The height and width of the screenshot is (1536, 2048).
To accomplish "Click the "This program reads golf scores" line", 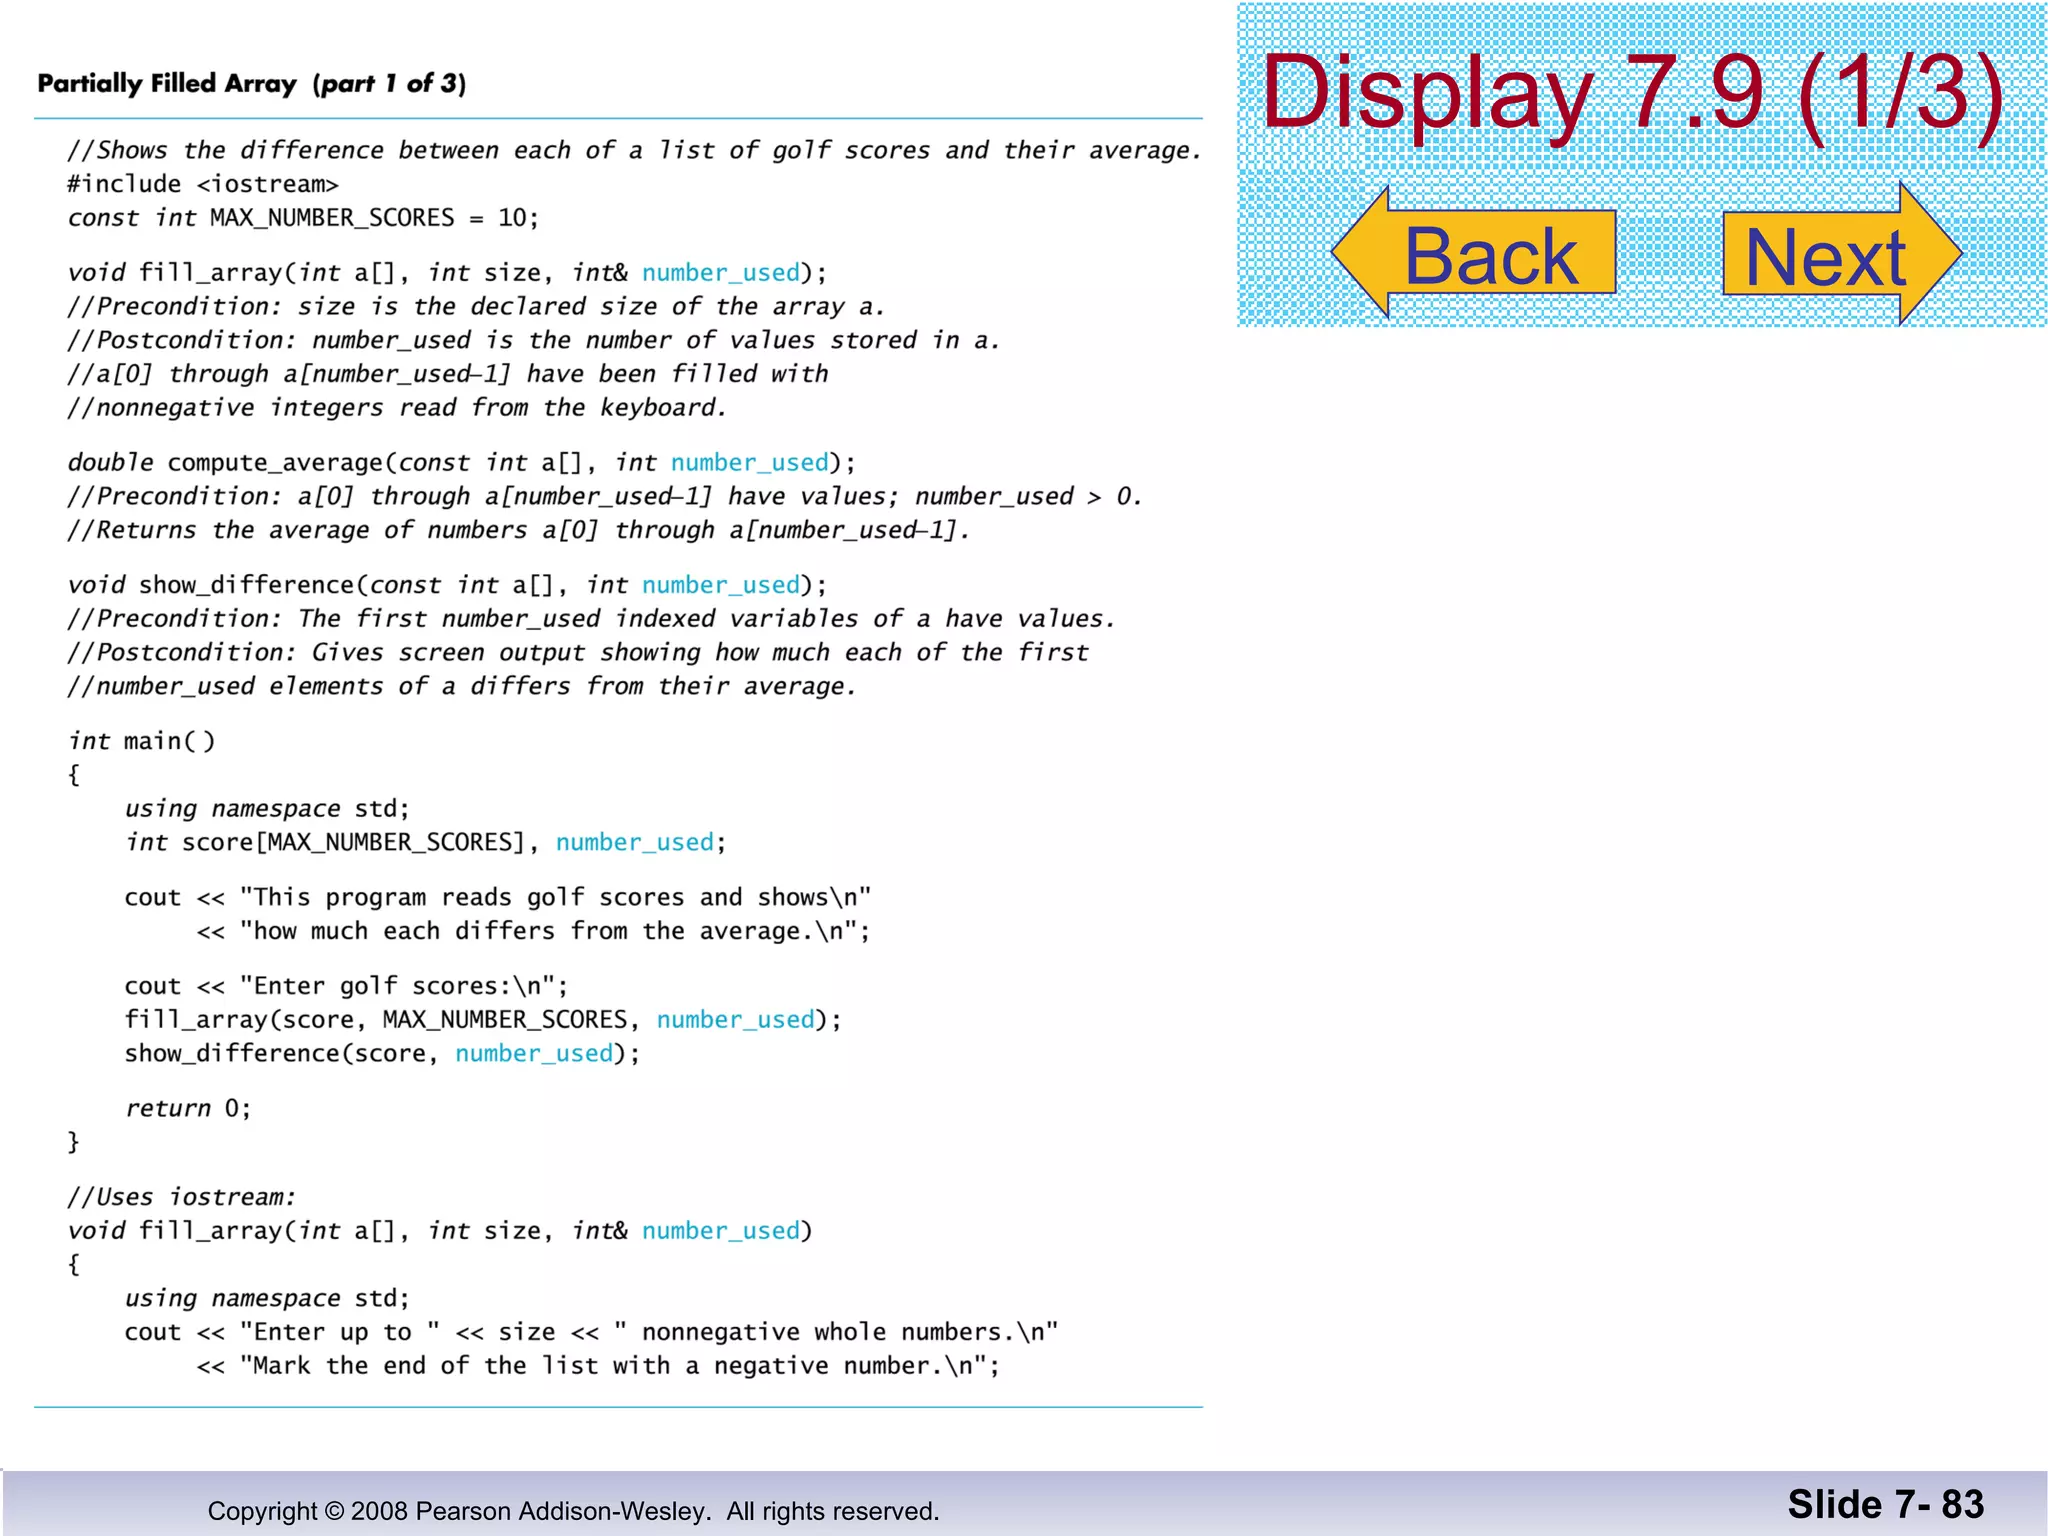I will coord(498,897).
